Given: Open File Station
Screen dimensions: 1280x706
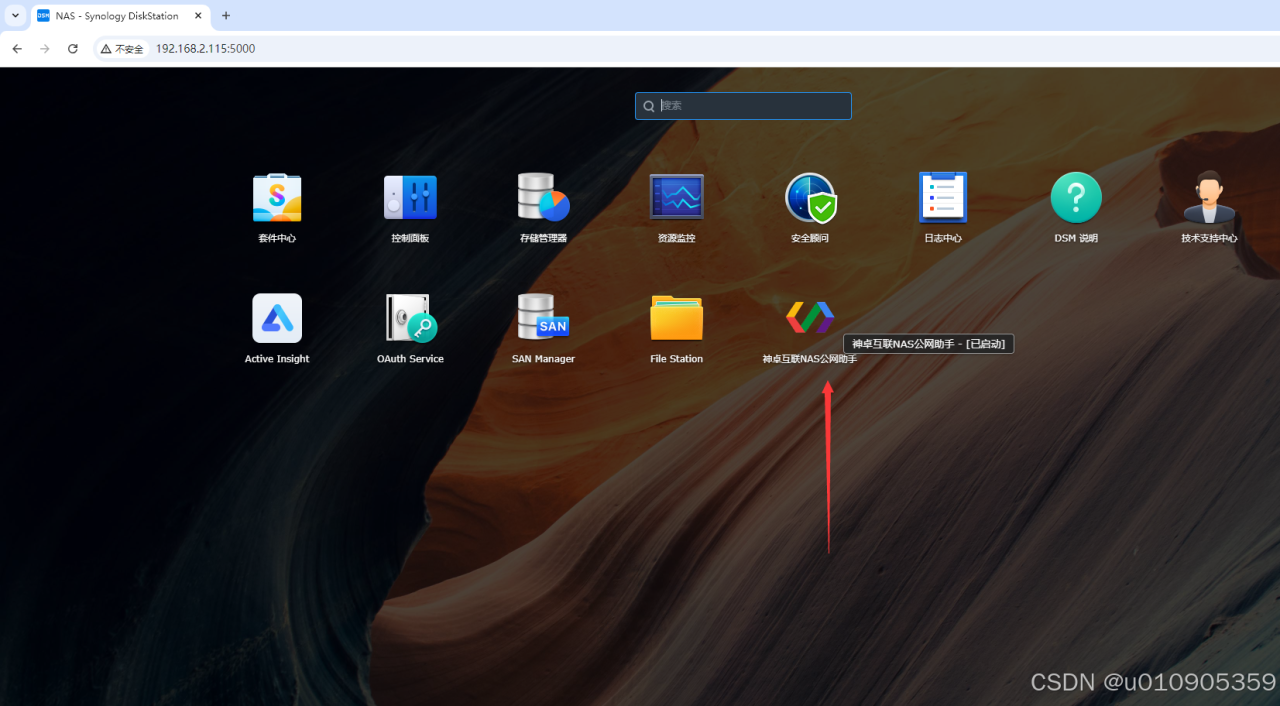Looking at the screenshot, I should click(676, 318).
